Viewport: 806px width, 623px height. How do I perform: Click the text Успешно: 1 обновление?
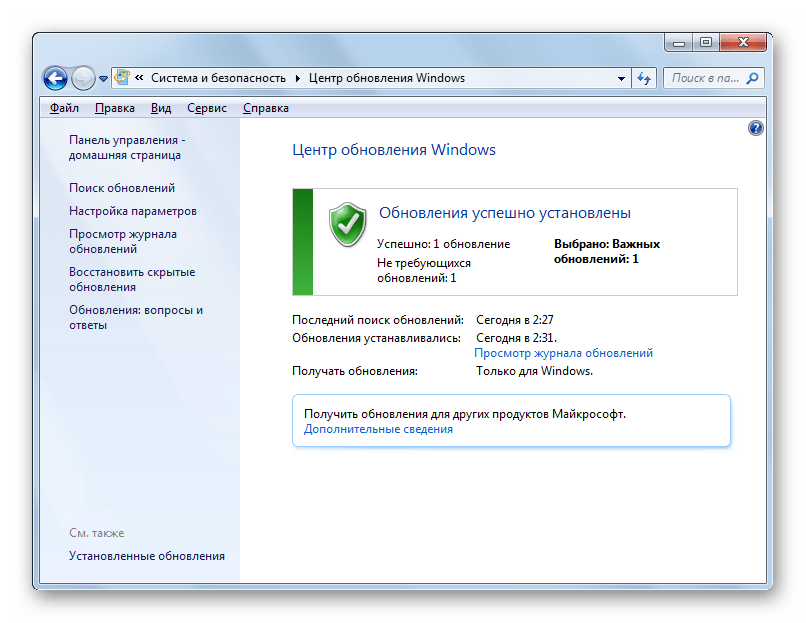tap(443, 244)
